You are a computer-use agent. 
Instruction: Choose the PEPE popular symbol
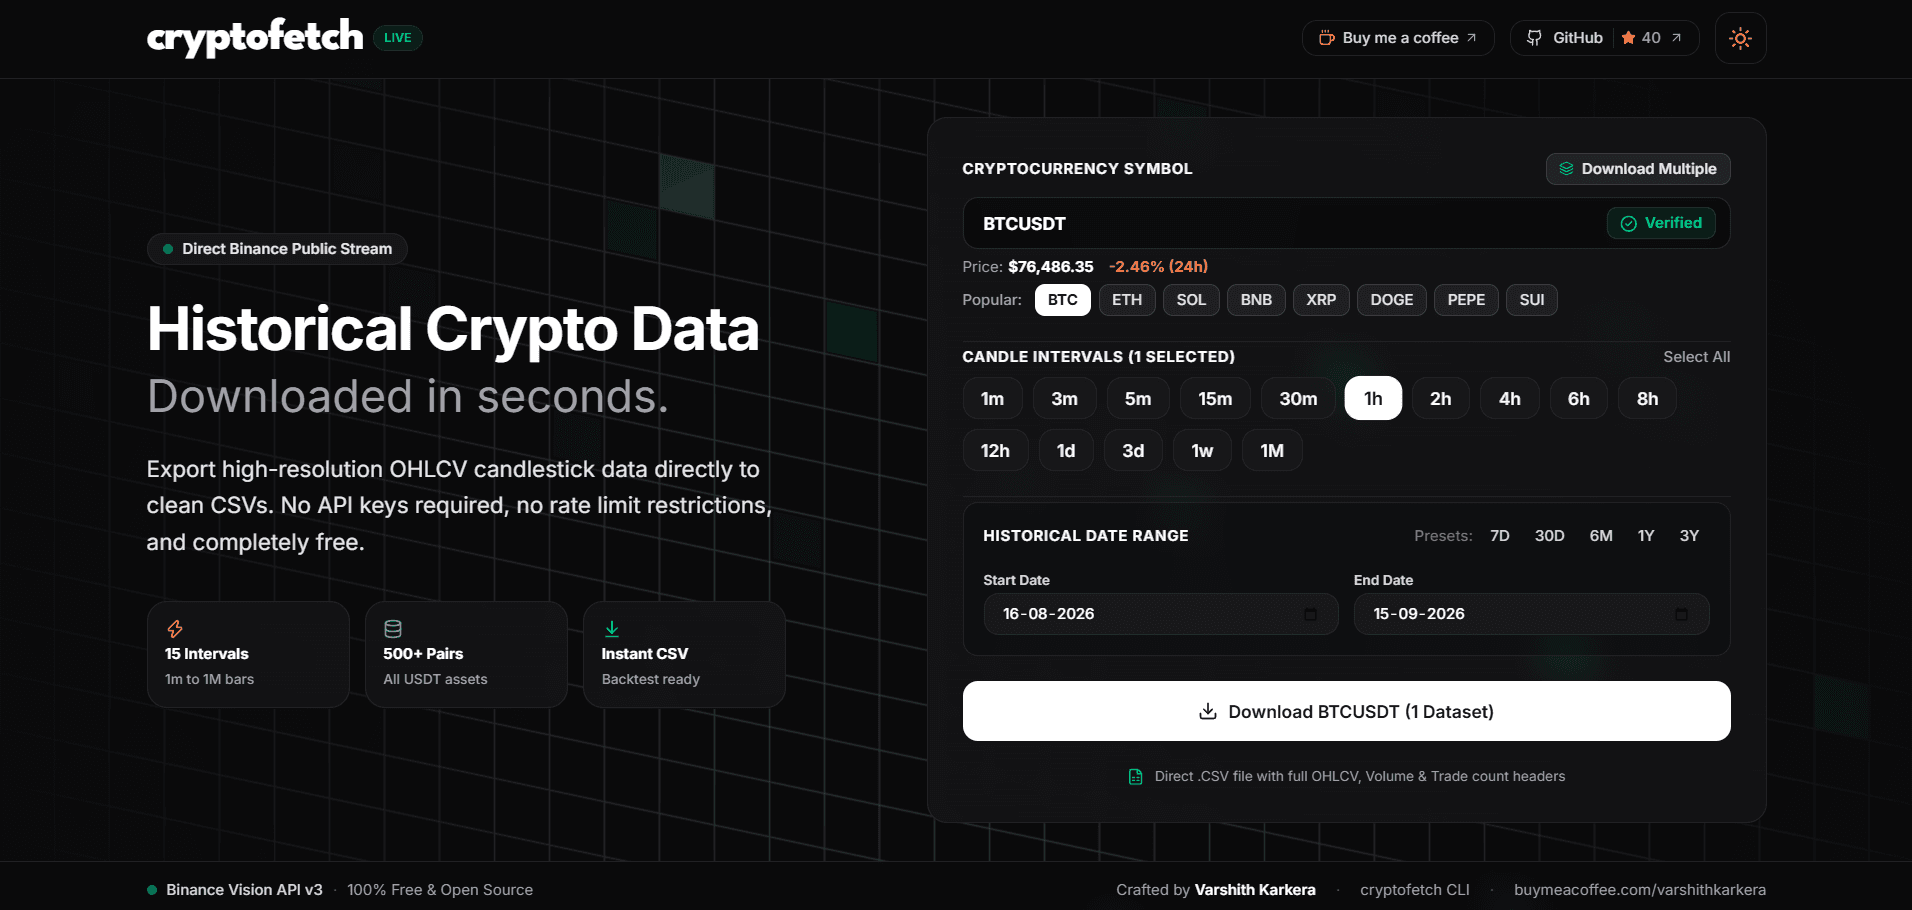[1466, 300]
